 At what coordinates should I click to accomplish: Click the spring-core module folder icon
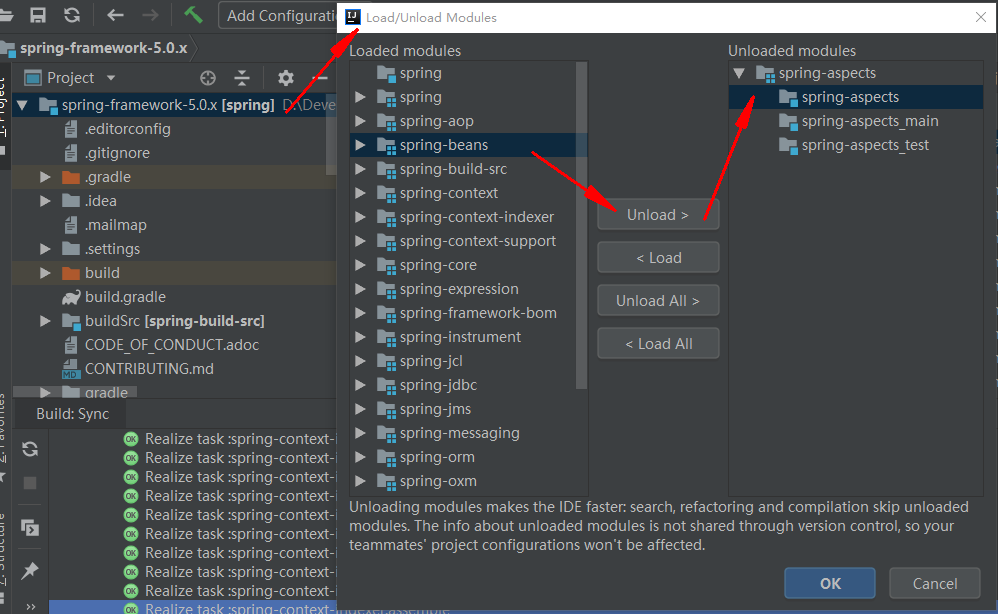click(x=386, y=265)
